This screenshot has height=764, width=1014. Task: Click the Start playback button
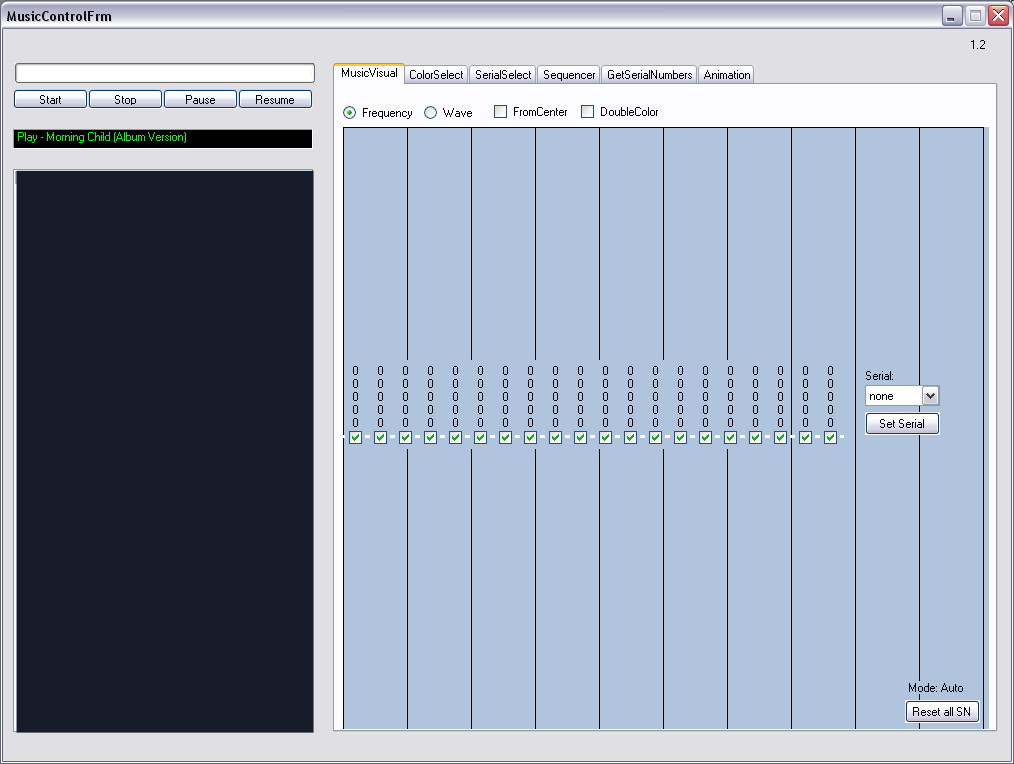pos(50,100)
